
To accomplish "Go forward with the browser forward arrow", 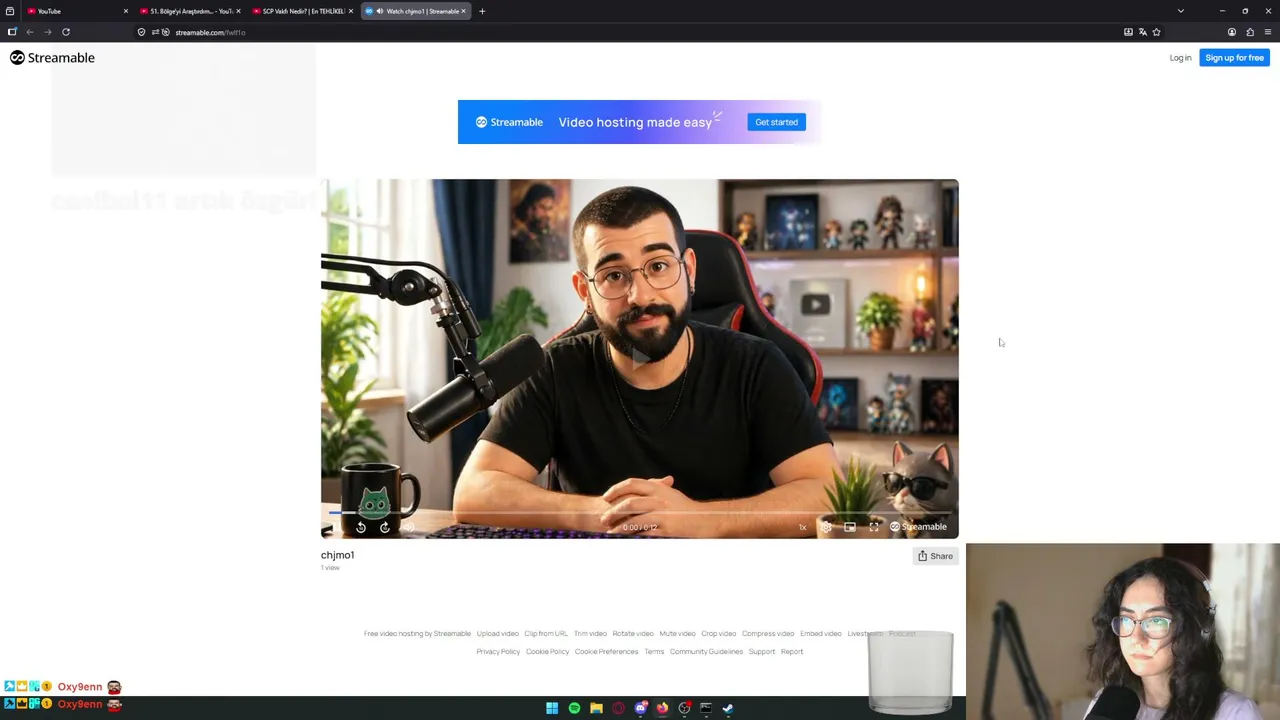I will click(x=47, y=32).
